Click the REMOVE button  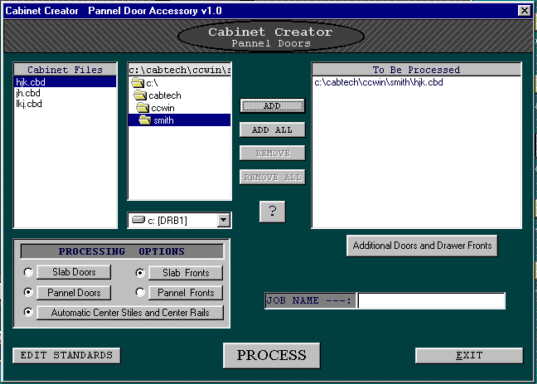click(272, 153)
